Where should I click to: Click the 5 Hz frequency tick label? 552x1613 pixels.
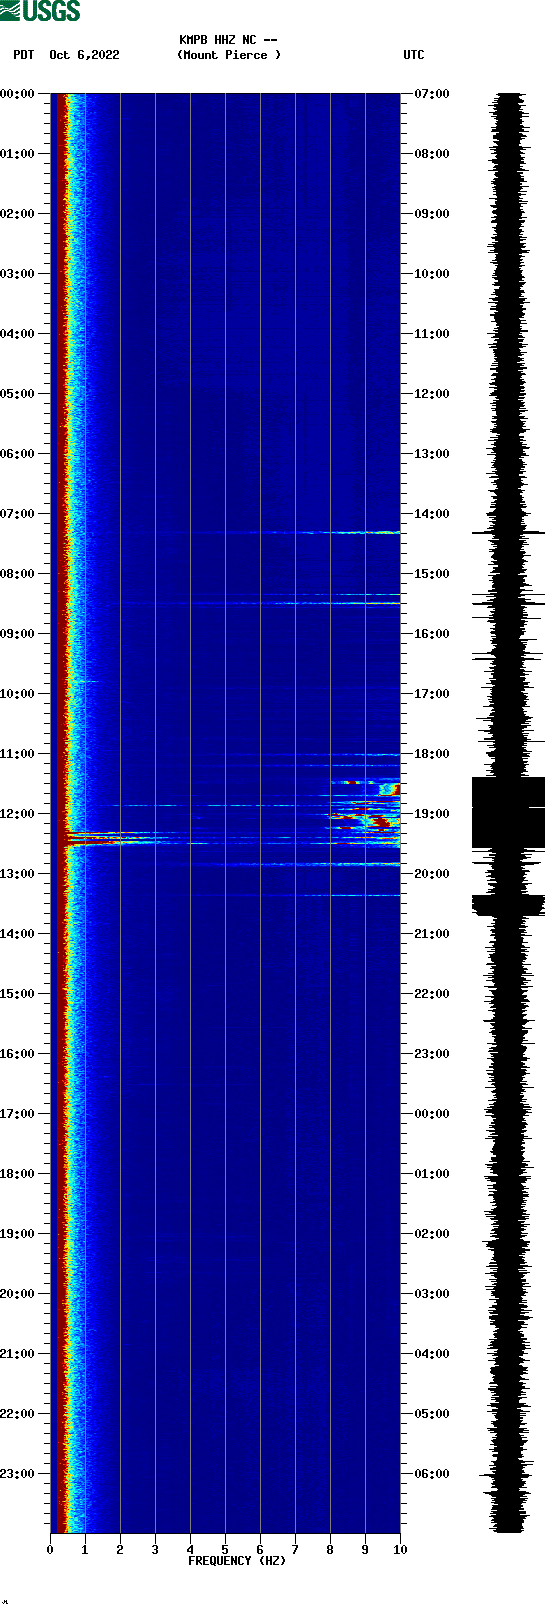coord(225,1550)
